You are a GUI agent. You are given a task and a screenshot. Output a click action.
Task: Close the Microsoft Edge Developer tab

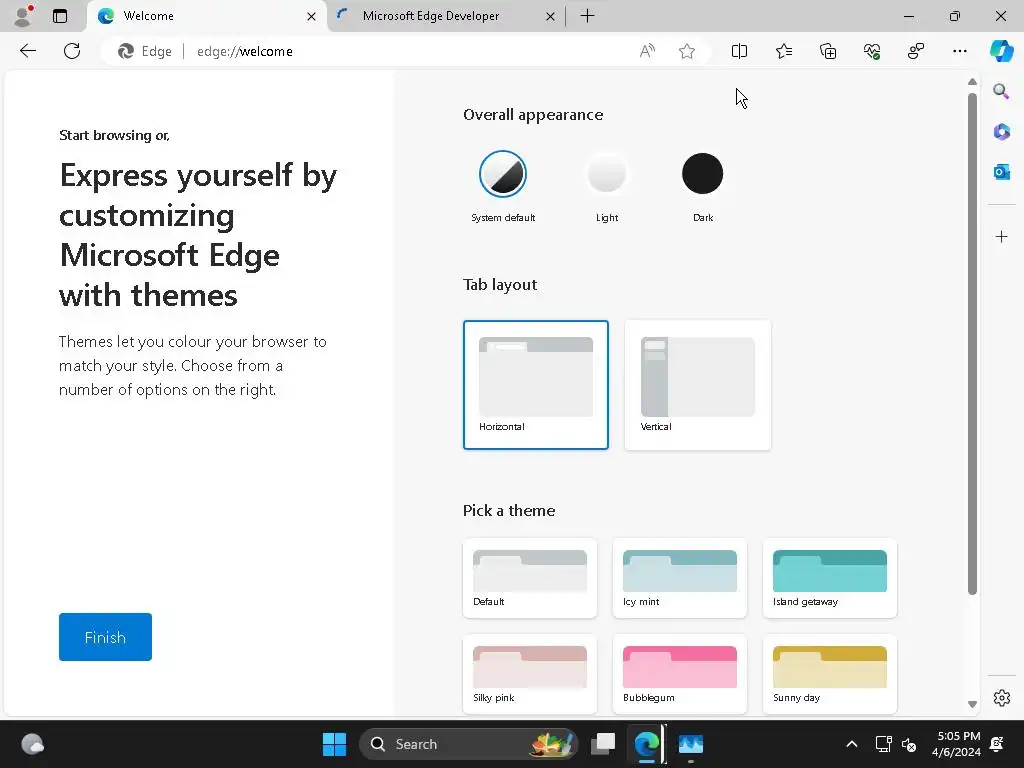pyautogui.click(x=551, y=16)
